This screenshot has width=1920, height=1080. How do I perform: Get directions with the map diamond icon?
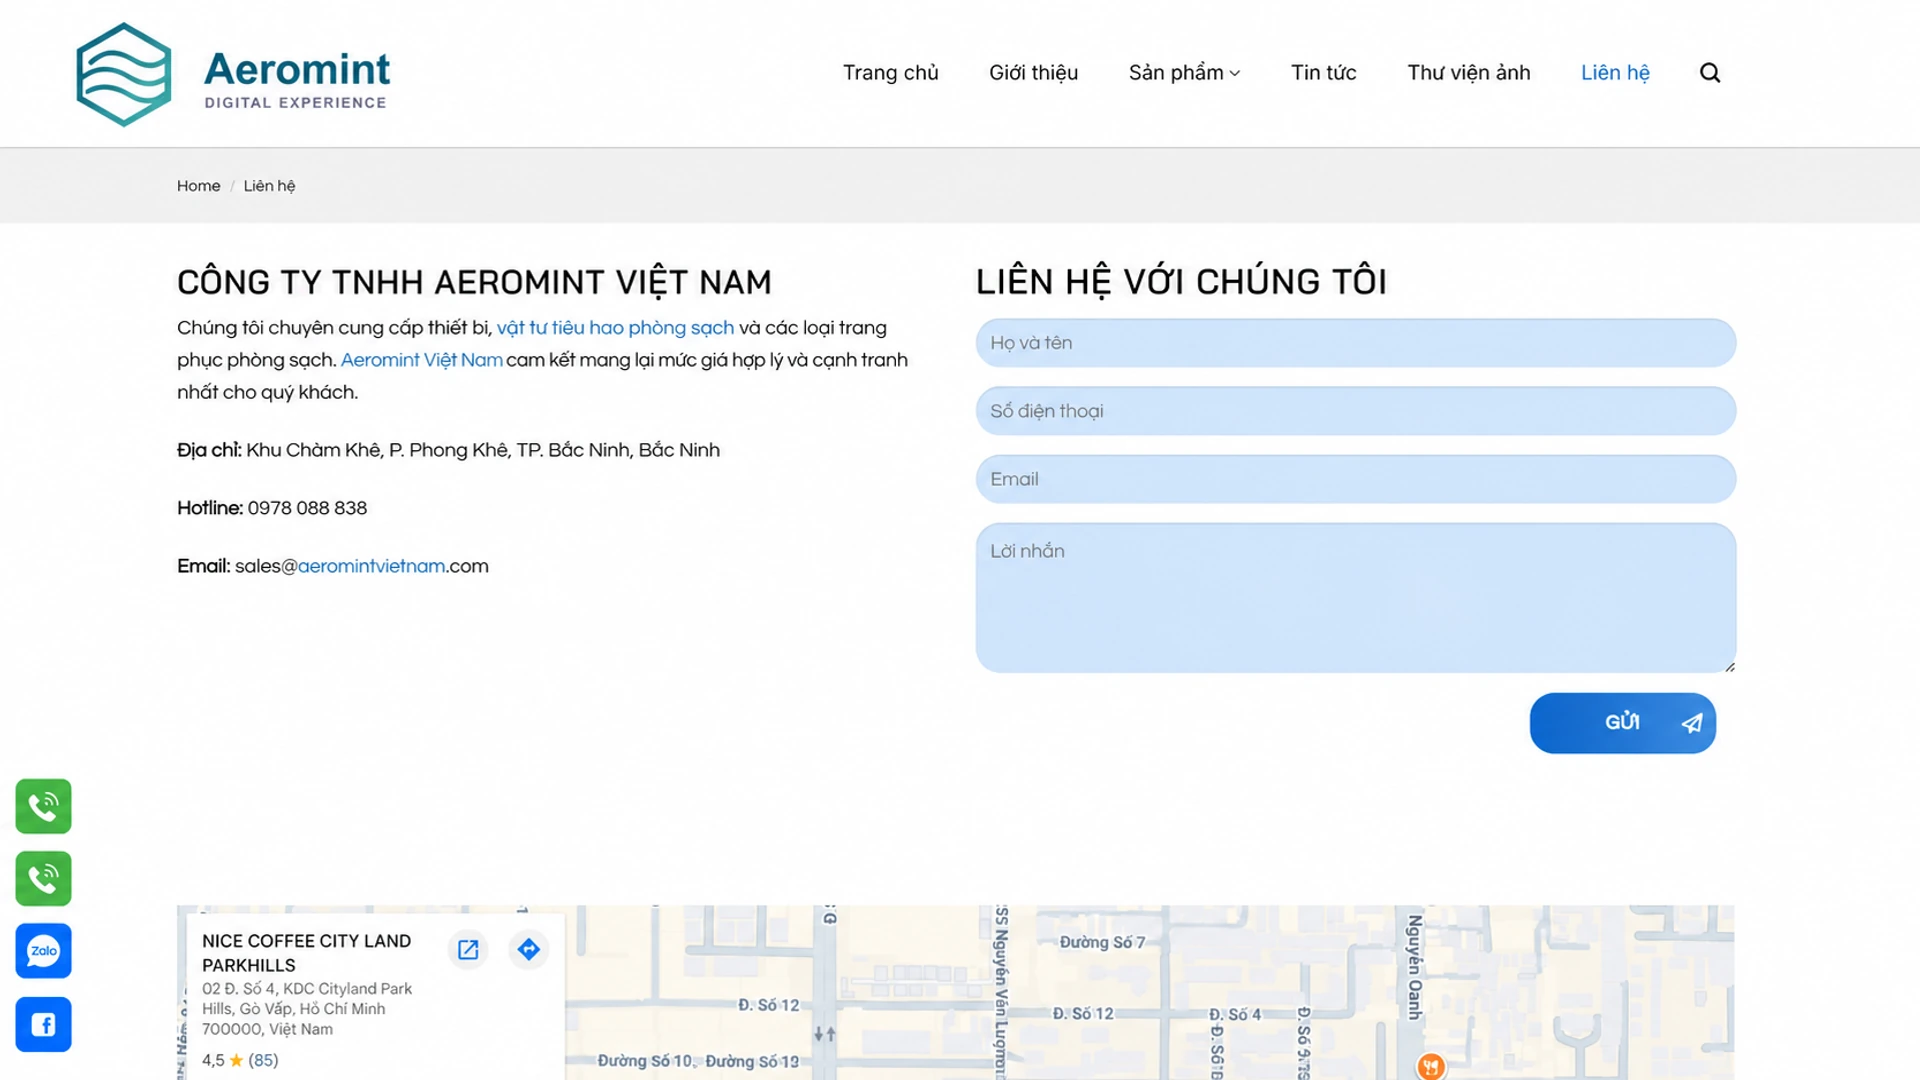(x=529, y=949)
